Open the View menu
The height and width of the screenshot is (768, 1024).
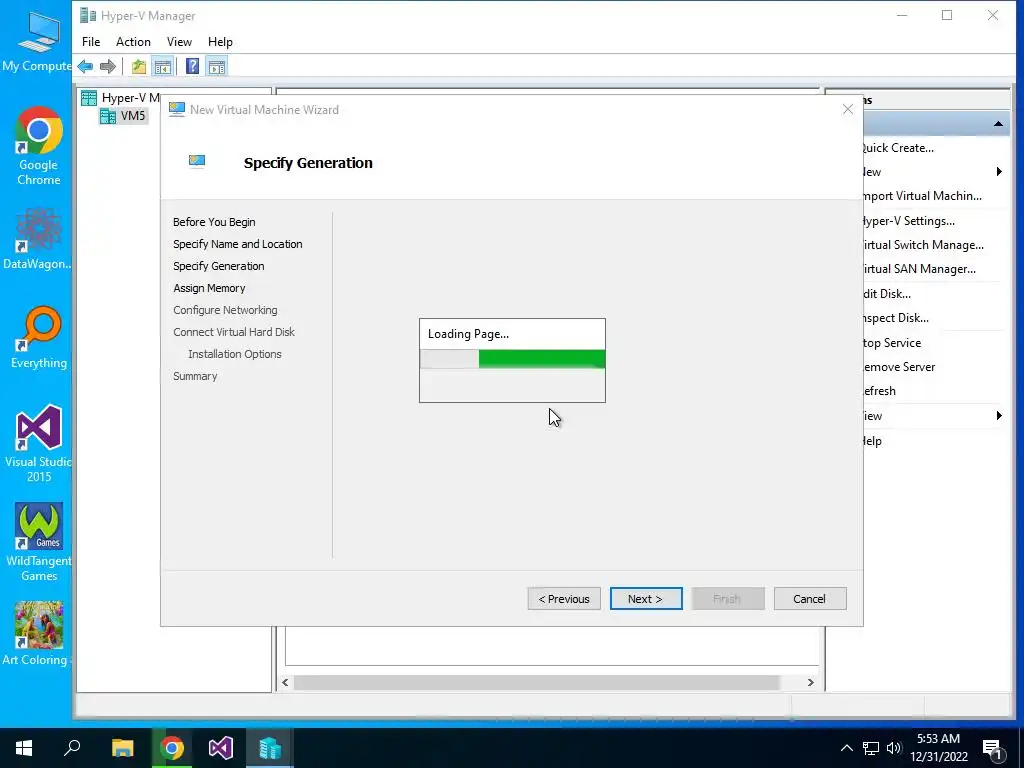coord(179,42)
